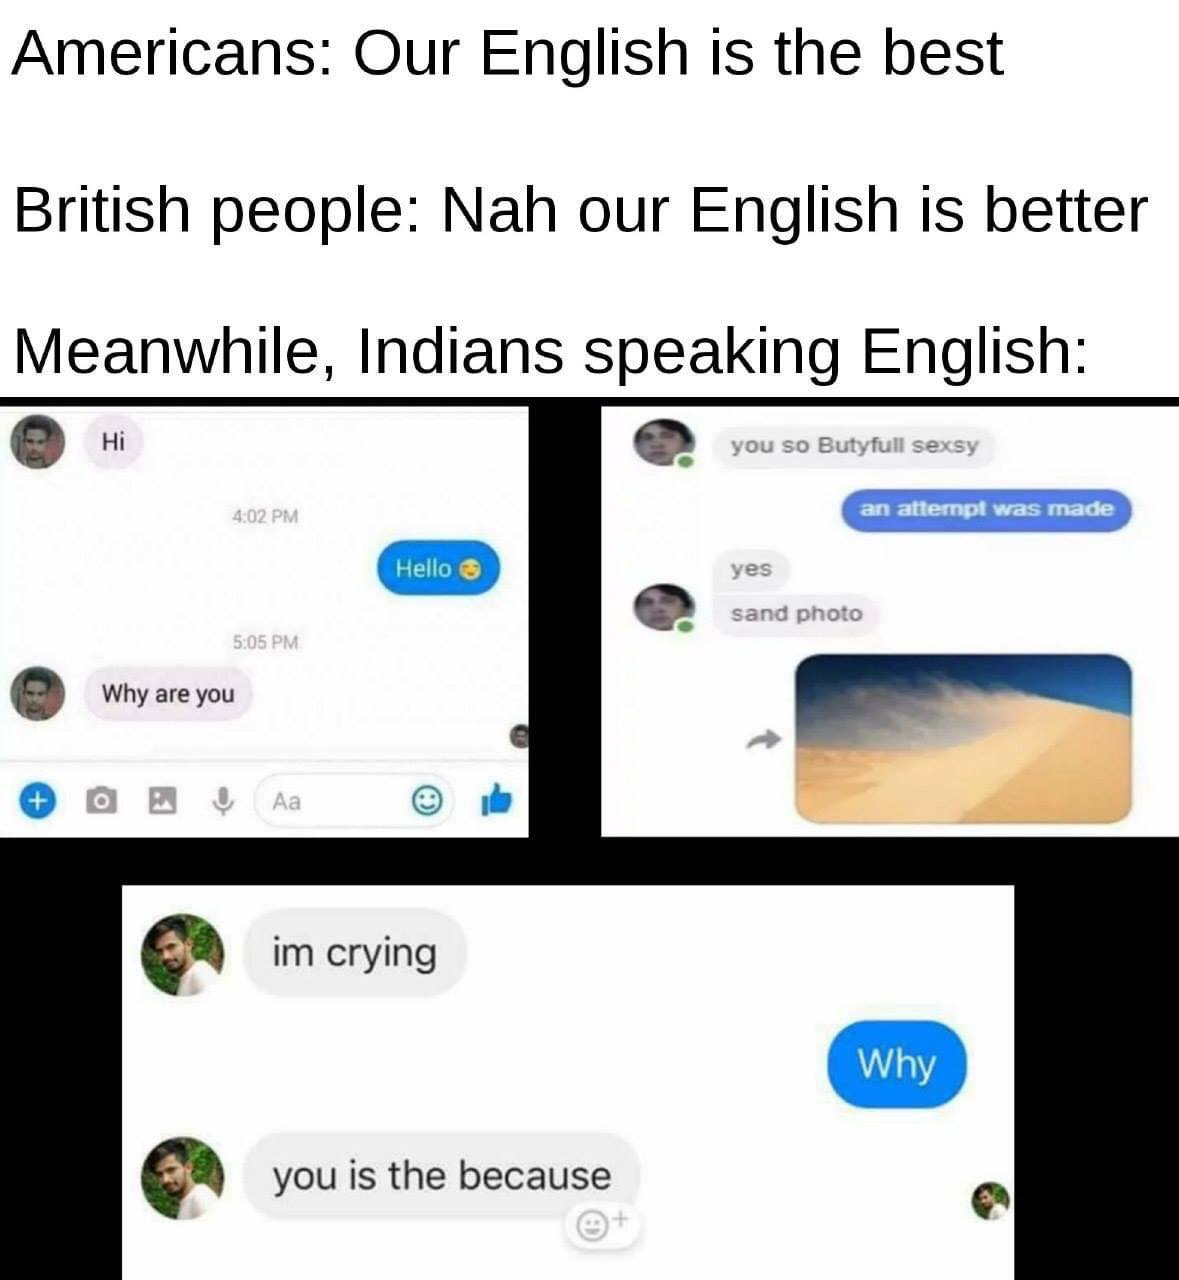Open the camera icon in the chat toolbar
The image size is (1179, 1280).
pos(98,800)
